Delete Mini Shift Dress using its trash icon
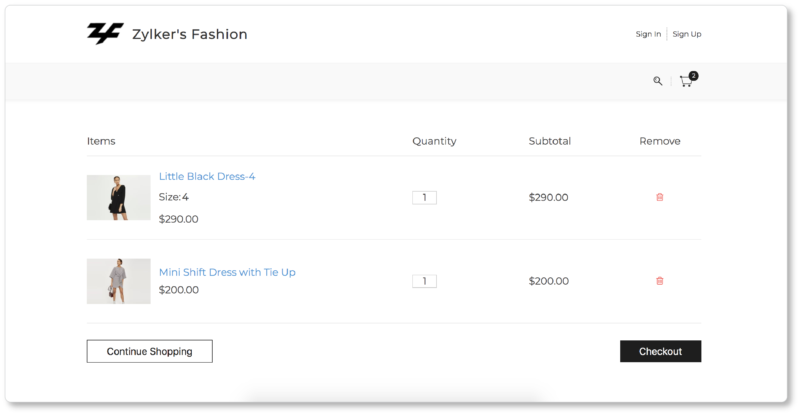800x415 pixels. coord(659,281)
